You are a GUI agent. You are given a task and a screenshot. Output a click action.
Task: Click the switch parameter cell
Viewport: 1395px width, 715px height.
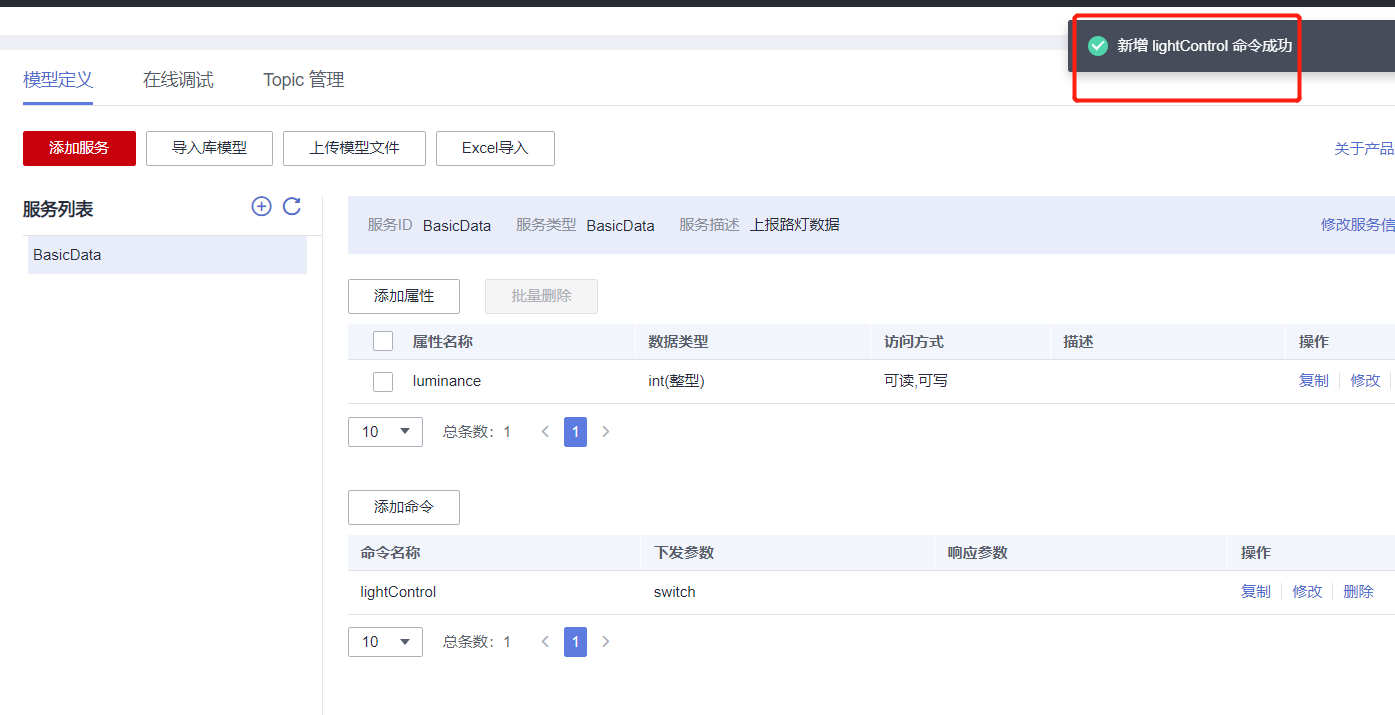(x=675, y=592)
